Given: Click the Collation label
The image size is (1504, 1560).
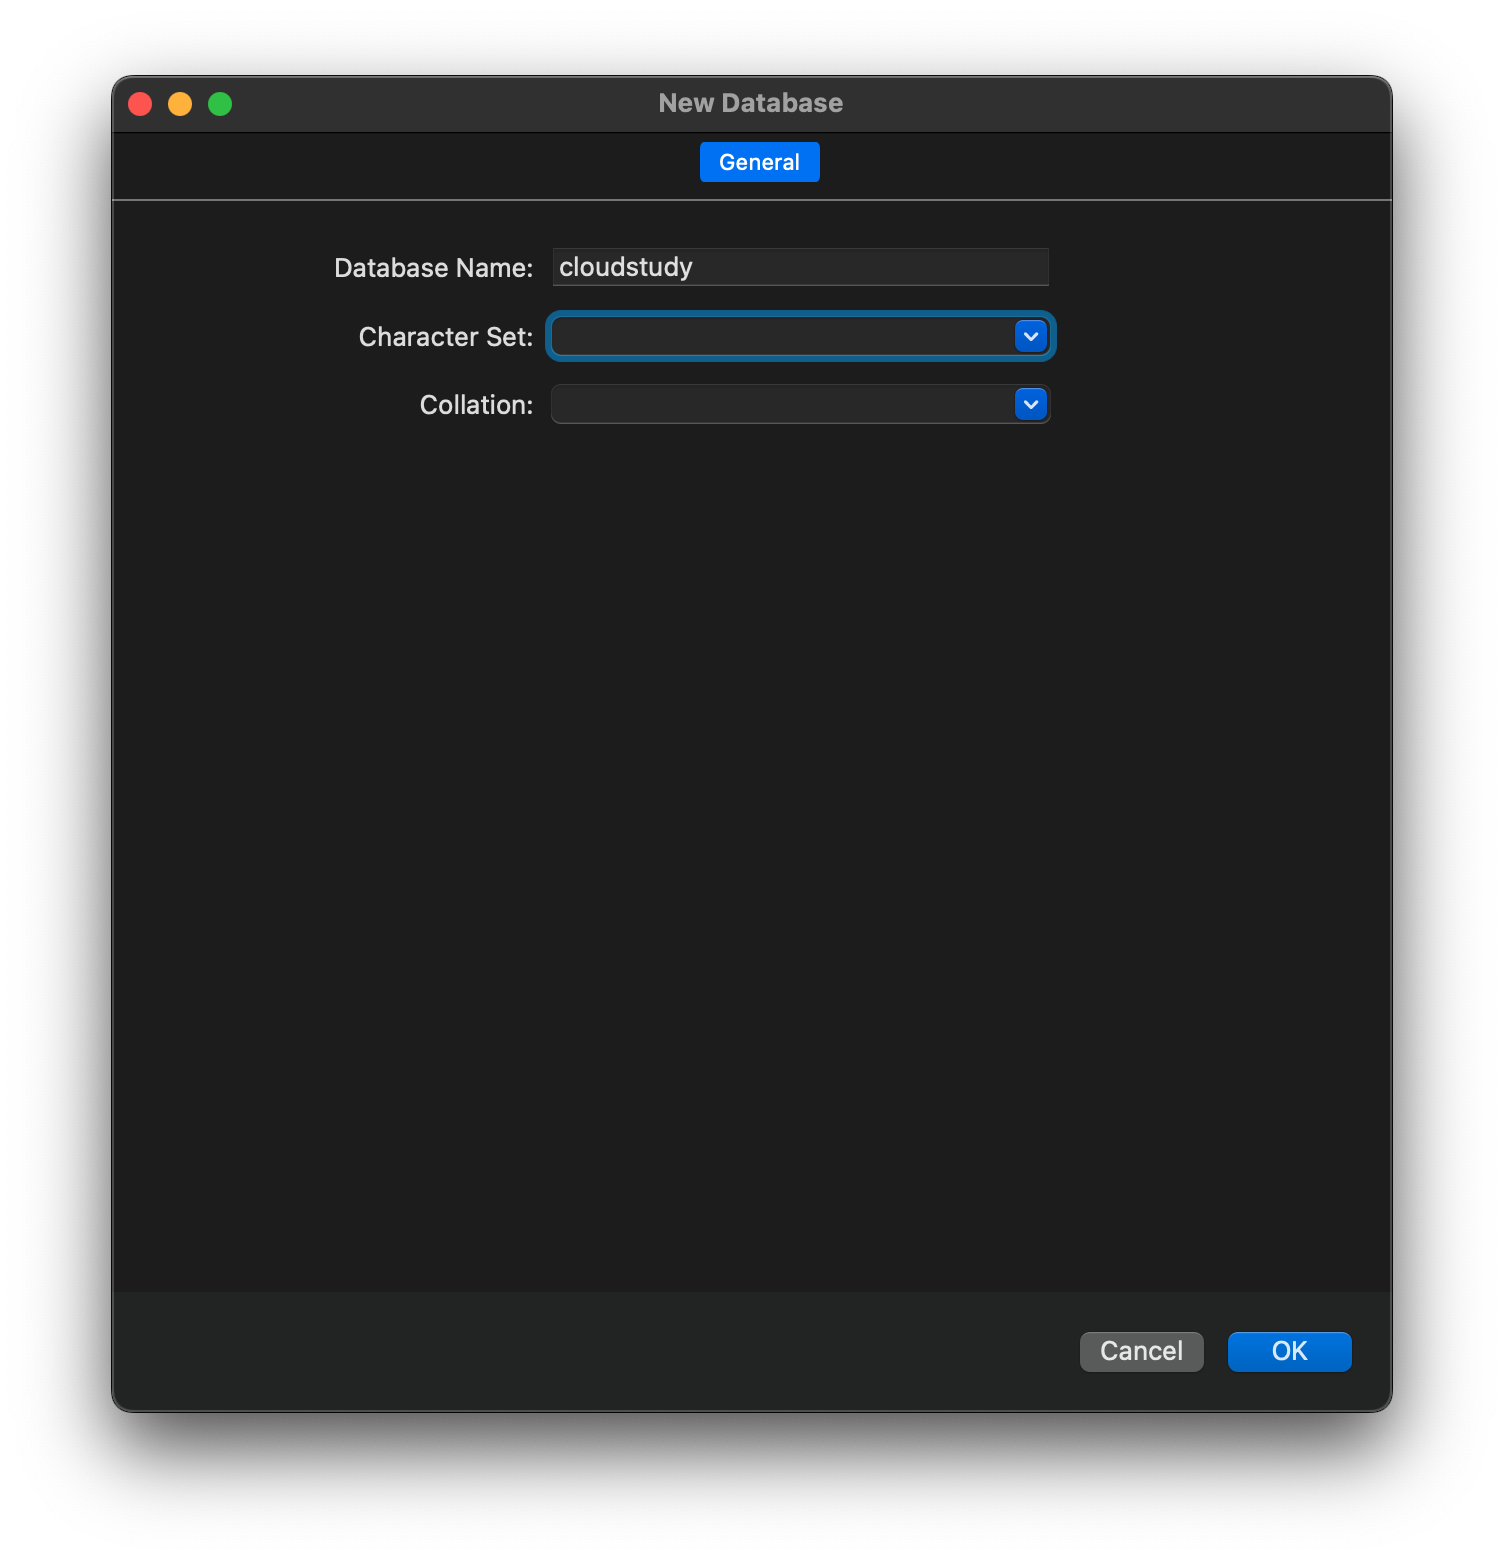Looking at the screenshot, I should (x=475, y=405).
